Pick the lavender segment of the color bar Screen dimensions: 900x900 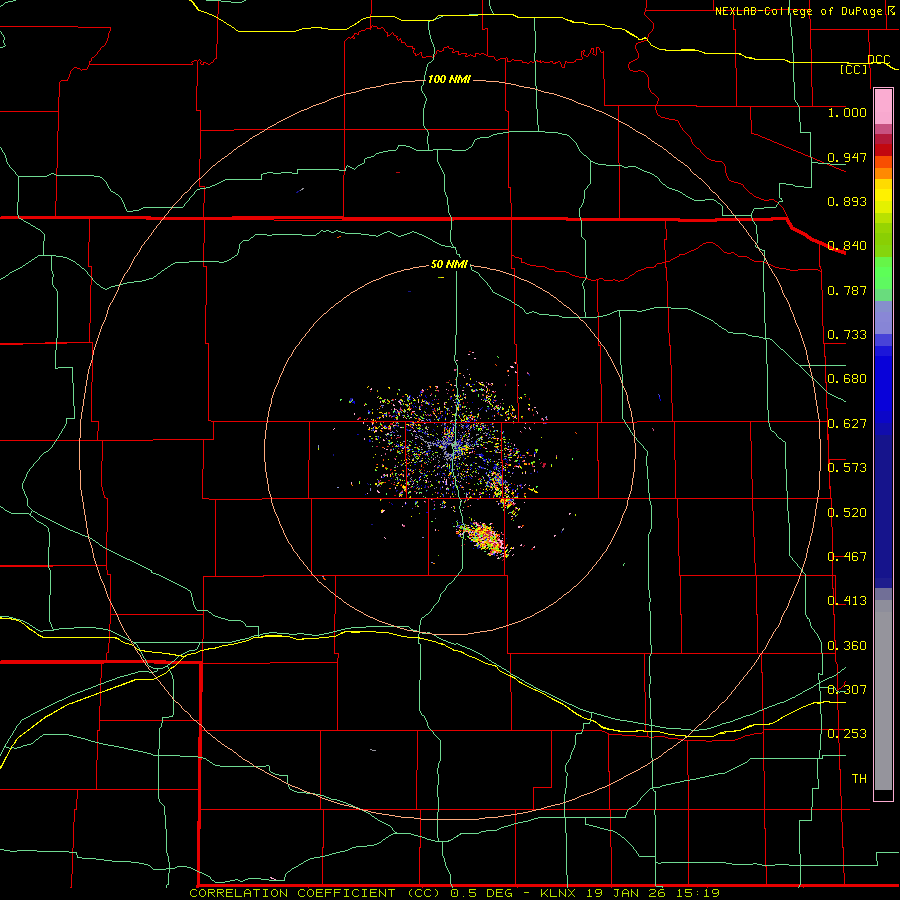[x=883, y=317]
